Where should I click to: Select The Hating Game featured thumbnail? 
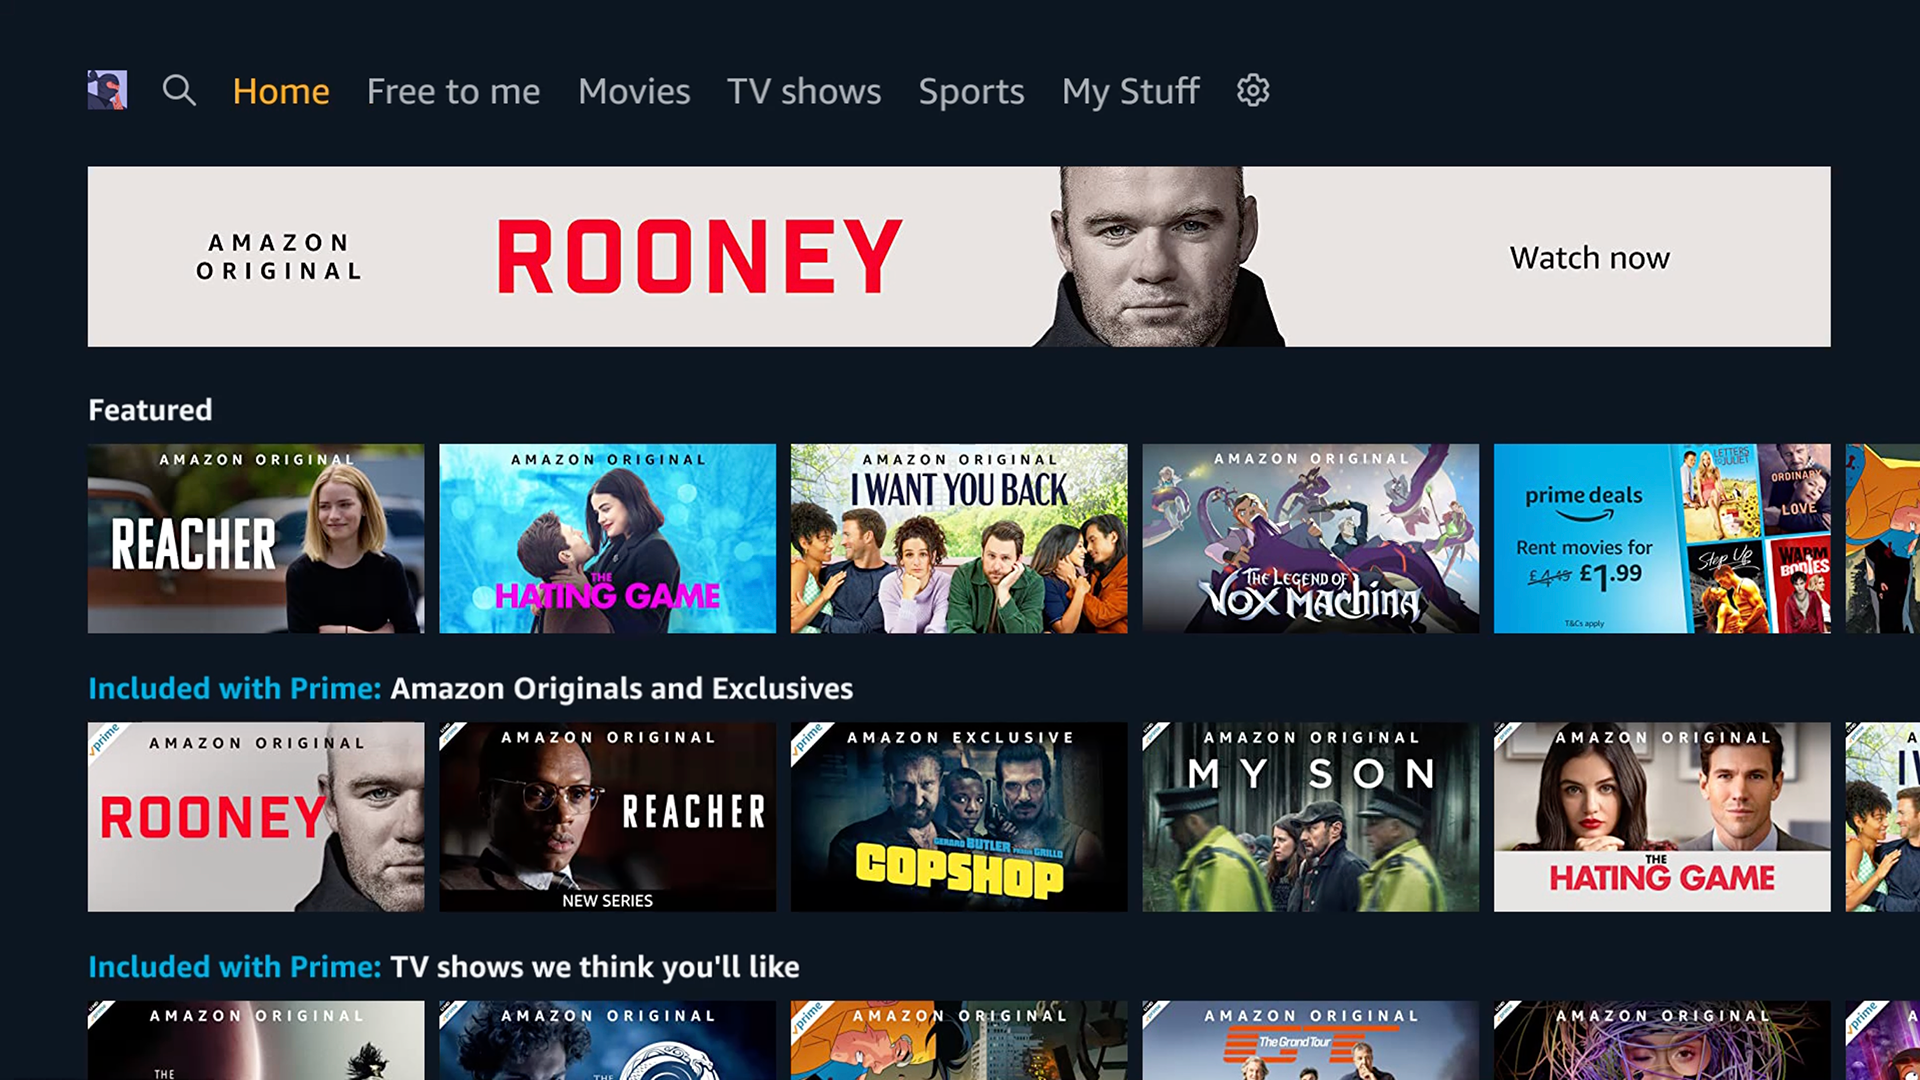607,539
